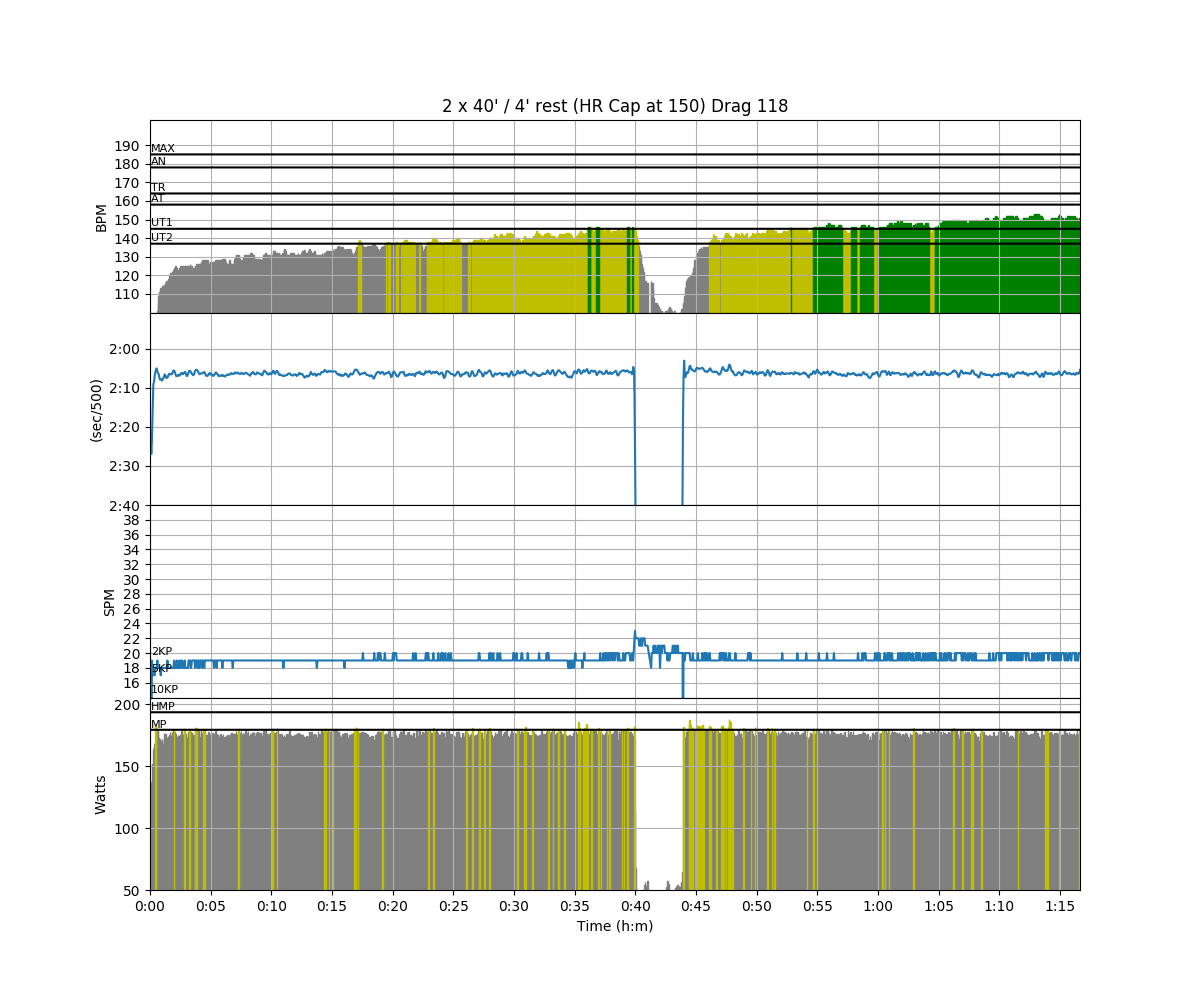This screenshot has height=1000, width=1200.
Task: Click the 2KP power reference label
Action: click(x=161, y=652)
